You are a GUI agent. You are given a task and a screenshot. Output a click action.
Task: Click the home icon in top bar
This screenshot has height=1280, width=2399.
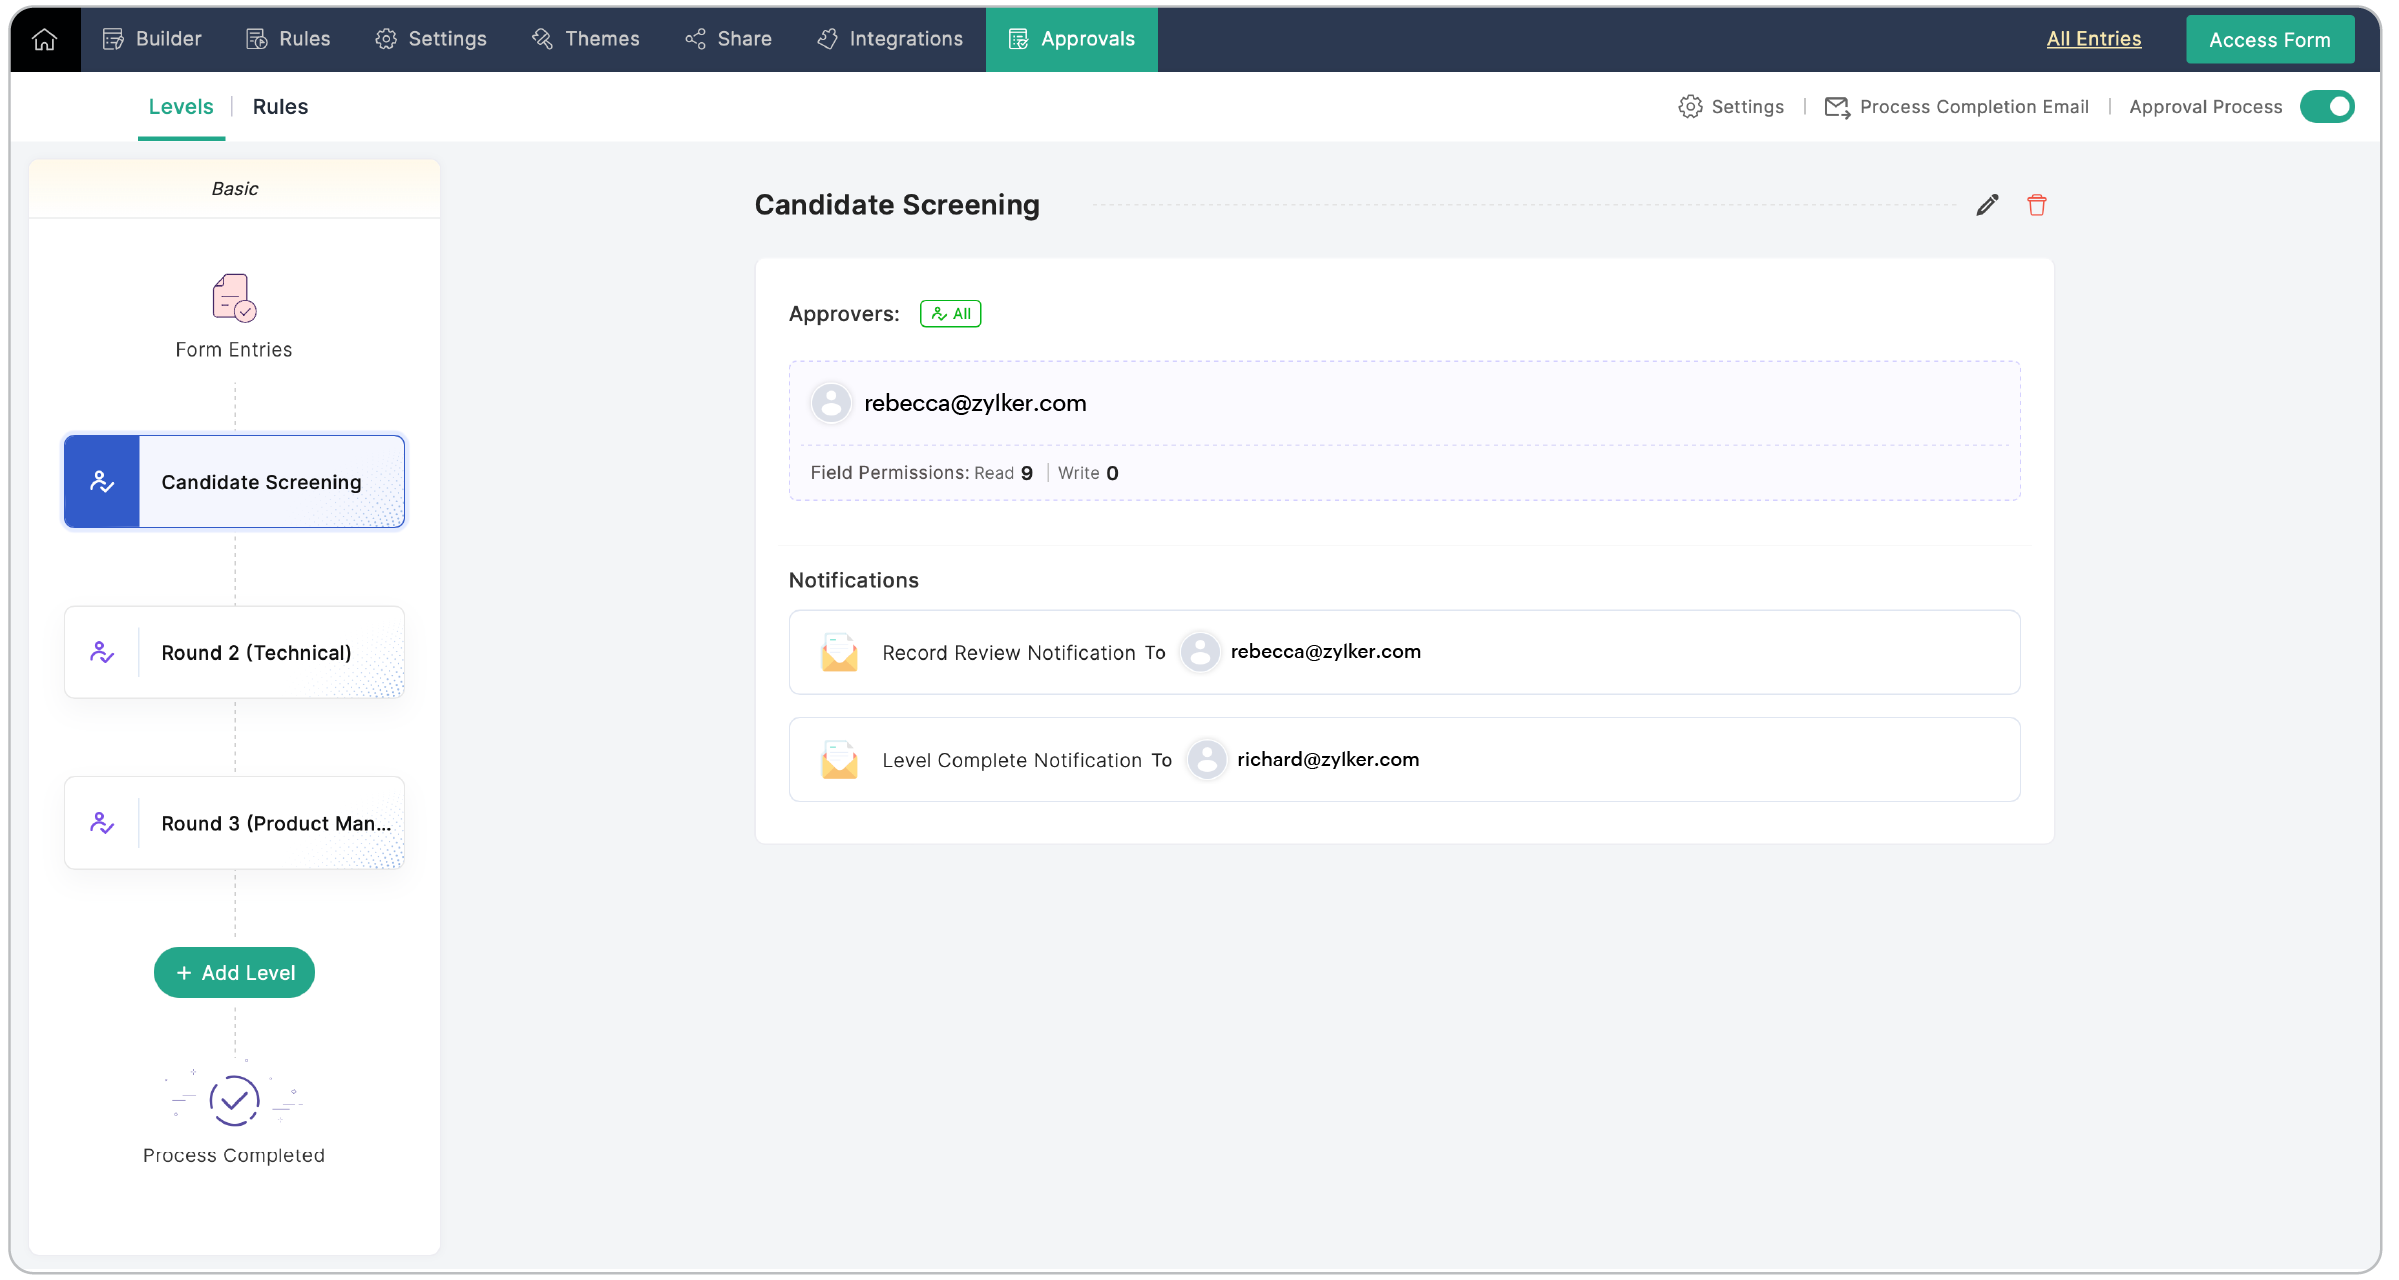click(x=44, y=39)
